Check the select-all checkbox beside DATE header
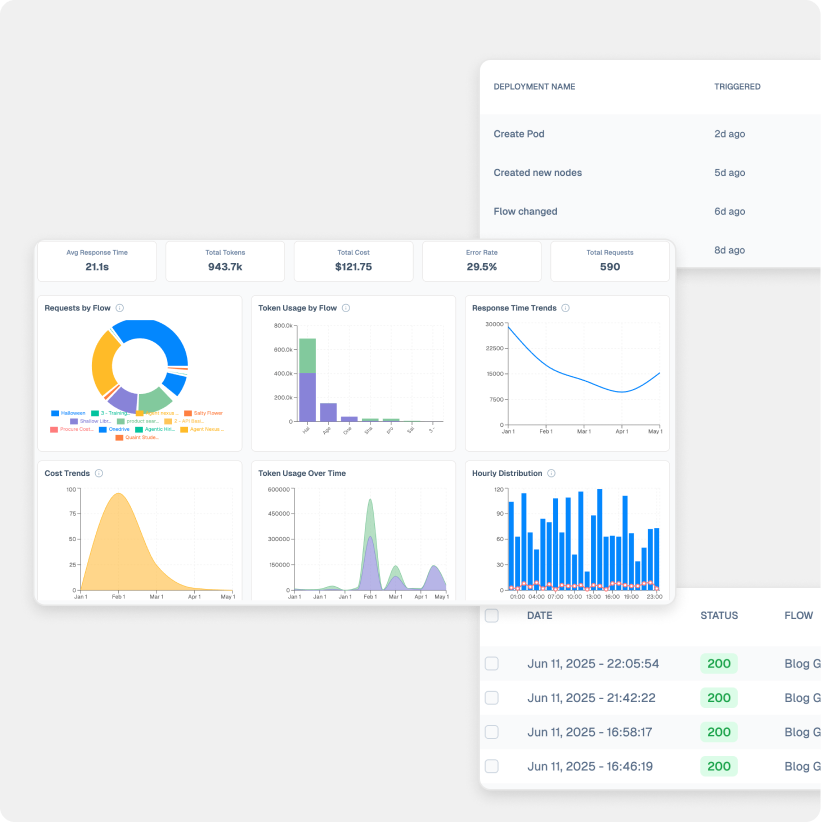Screen dimensions: 821x822 [x=492, y=615]
